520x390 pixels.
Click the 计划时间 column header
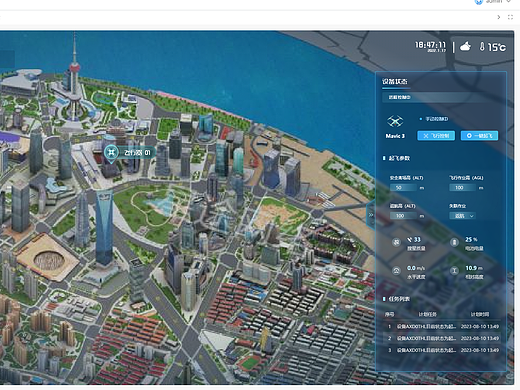click(x=480, y=314)
